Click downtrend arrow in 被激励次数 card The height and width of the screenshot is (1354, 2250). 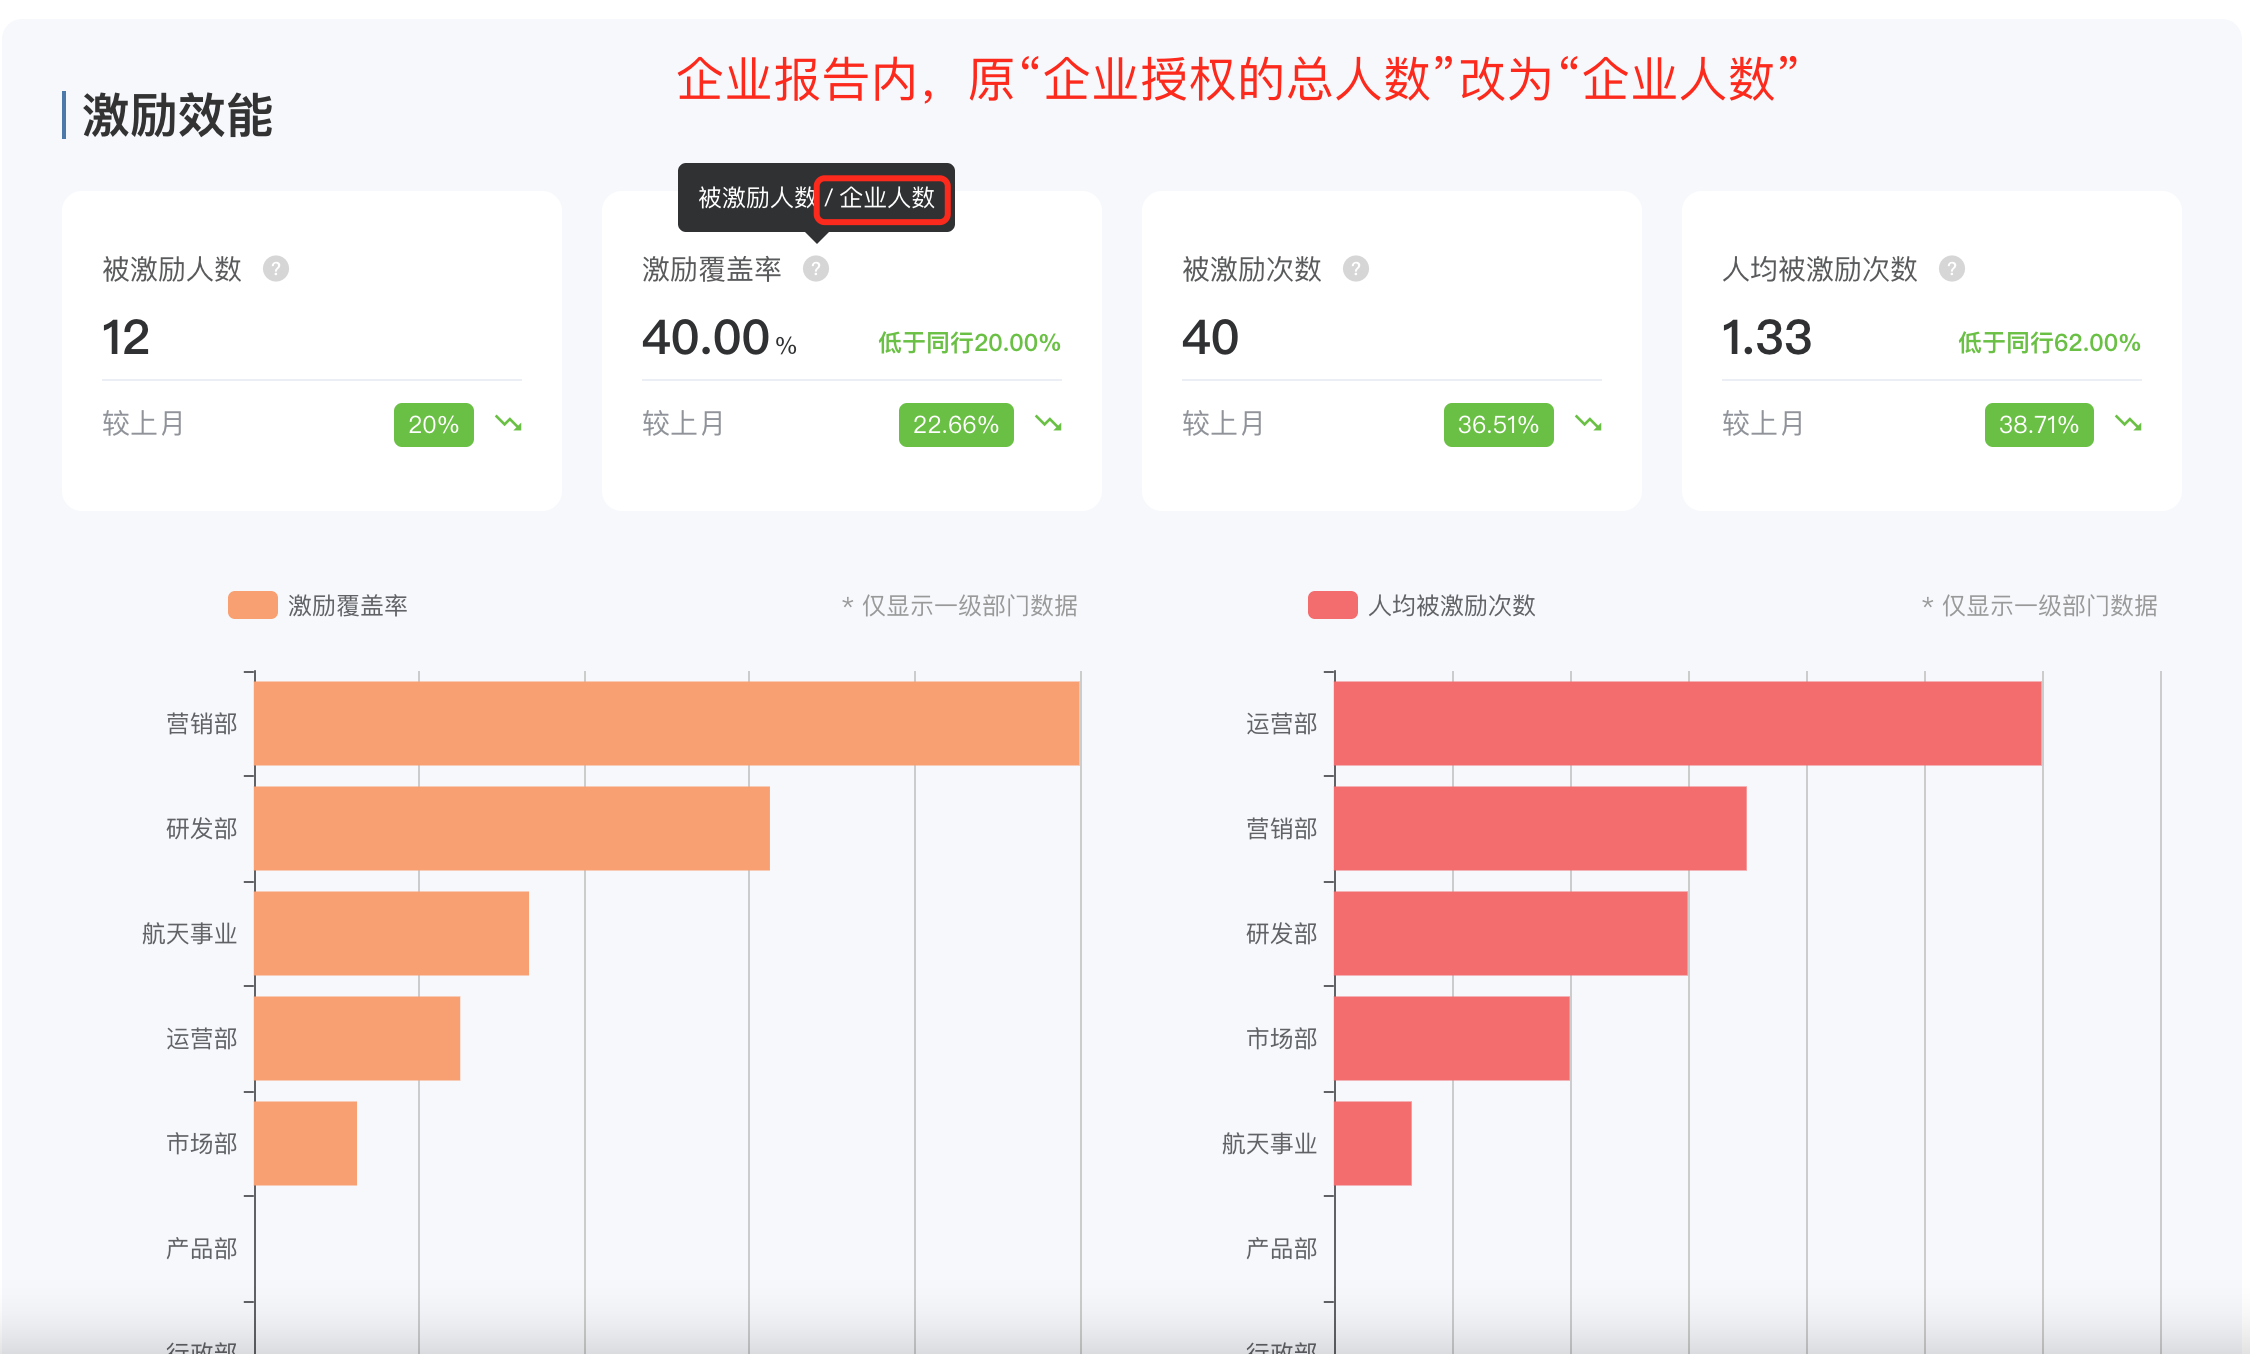(1589, 424)
